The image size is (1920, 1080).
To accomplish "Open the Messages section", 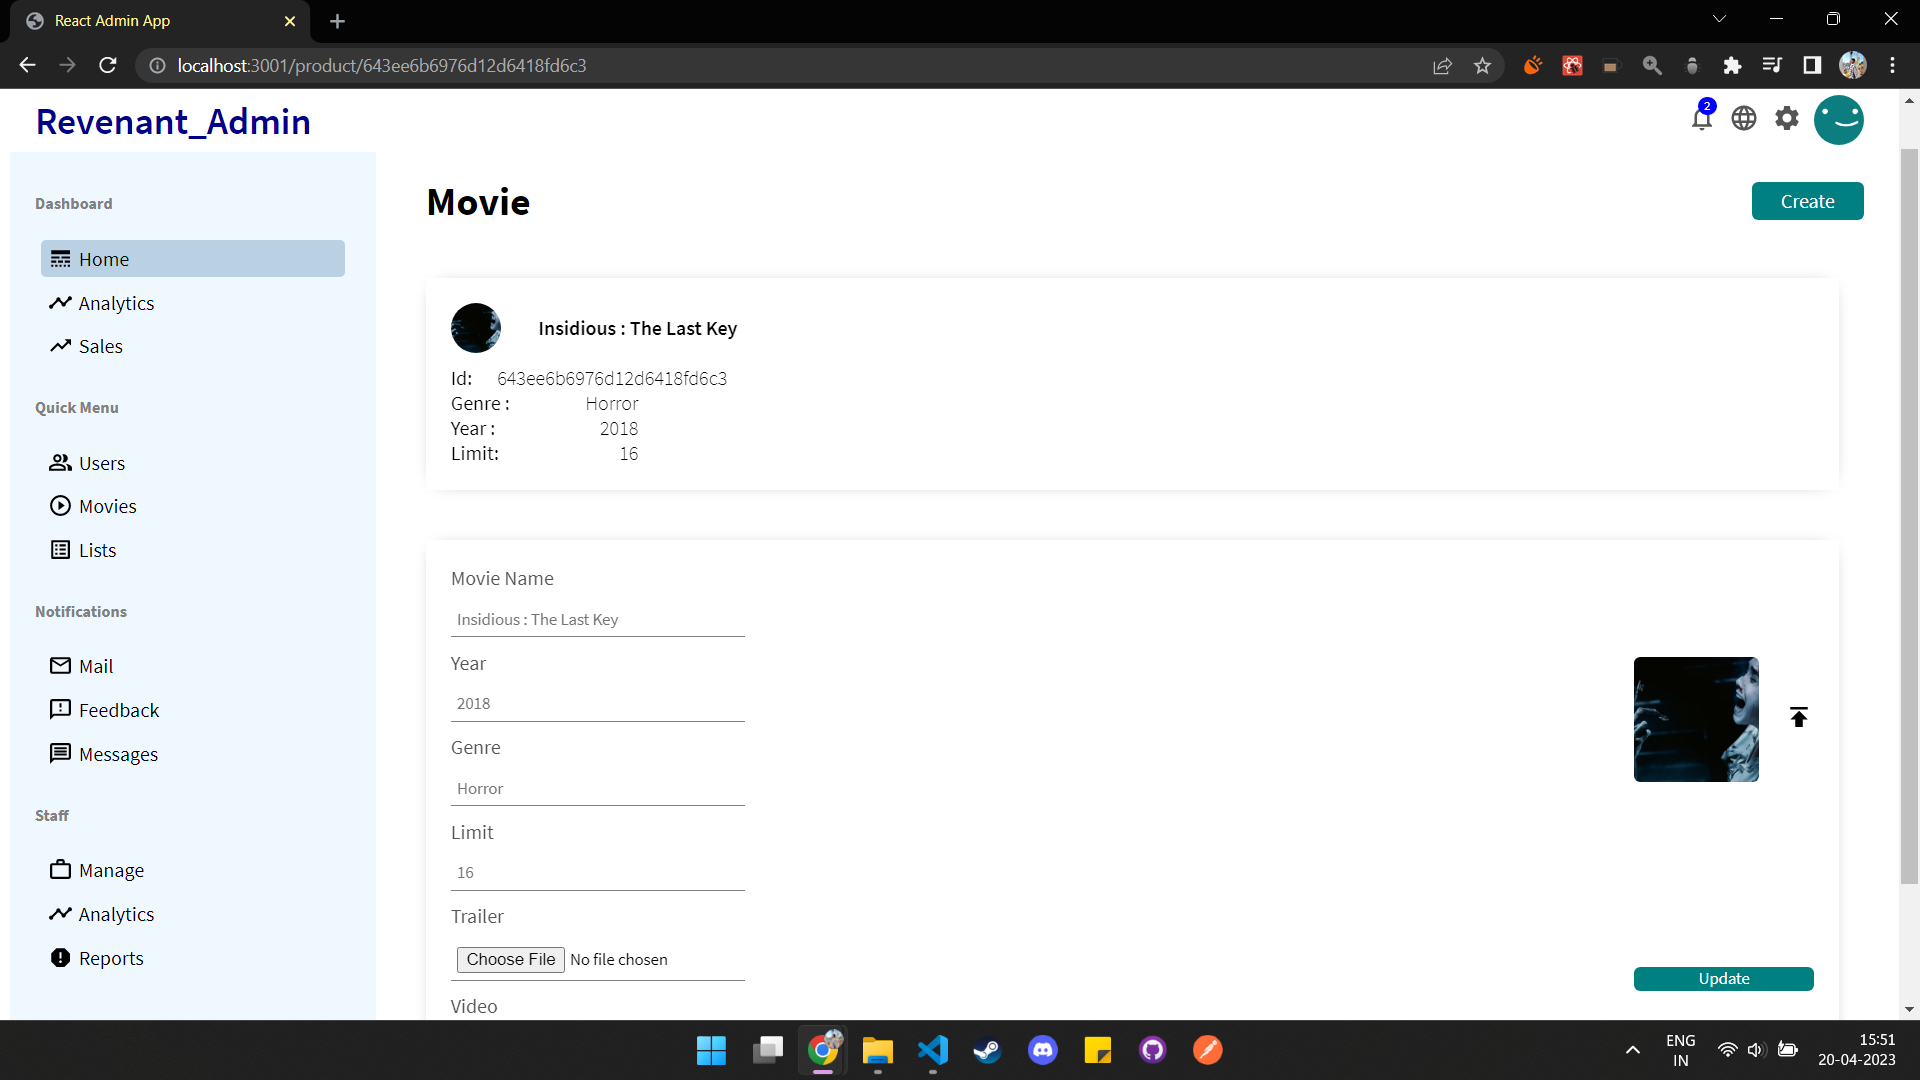I will tap(119, 754).
